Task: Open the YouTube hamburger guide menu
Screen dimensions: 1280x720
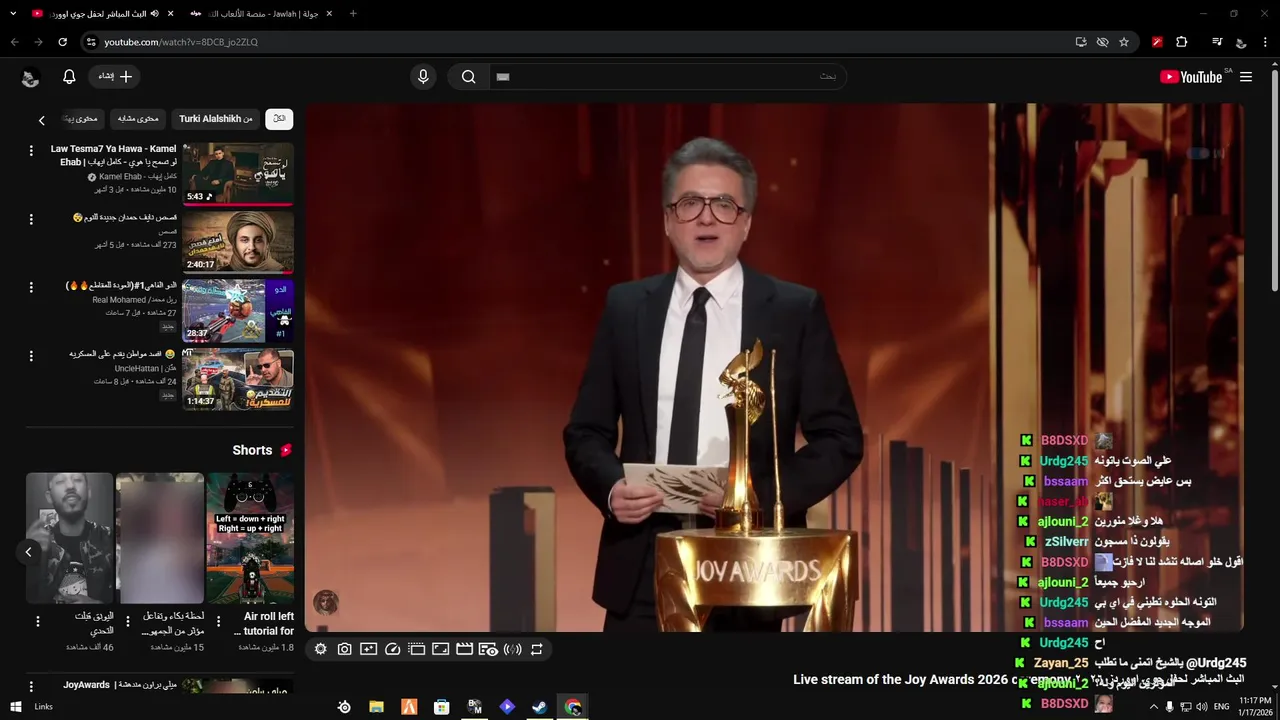Action: pos(1246,77)
